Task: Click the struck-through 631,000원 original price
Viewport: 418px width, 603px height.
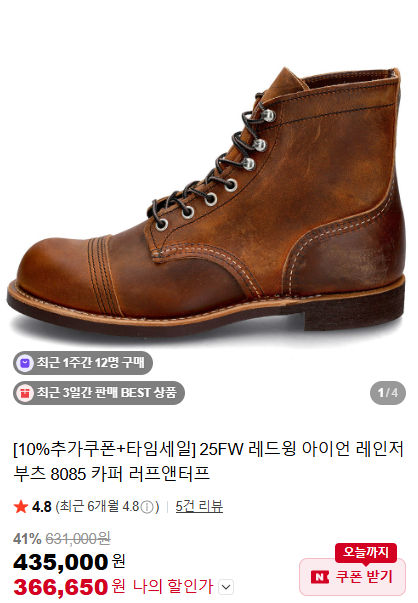Action: click(78, 539)
